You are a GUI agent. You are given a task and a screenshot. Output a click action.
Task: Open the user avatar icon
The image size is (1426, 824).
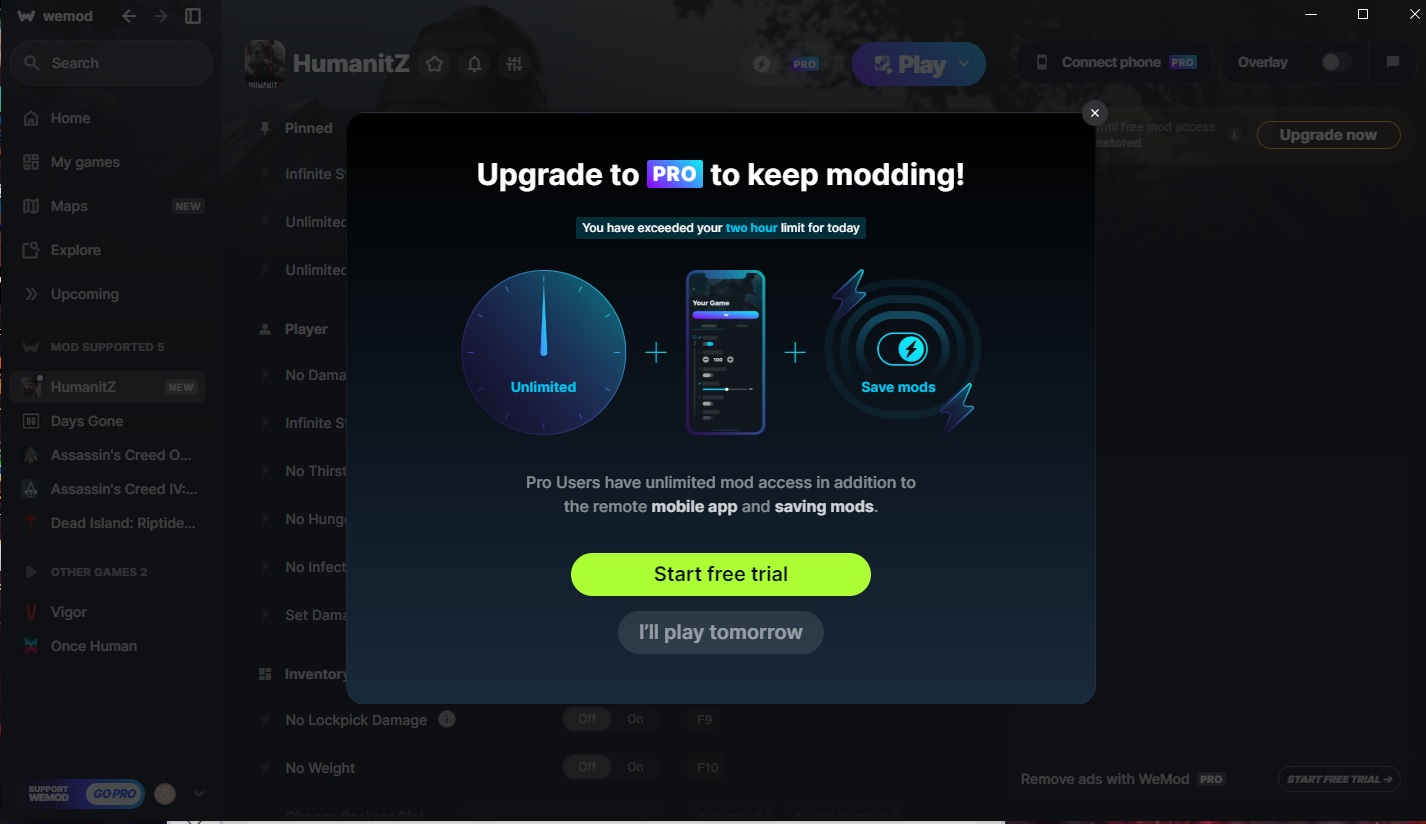tap(165, 793)
